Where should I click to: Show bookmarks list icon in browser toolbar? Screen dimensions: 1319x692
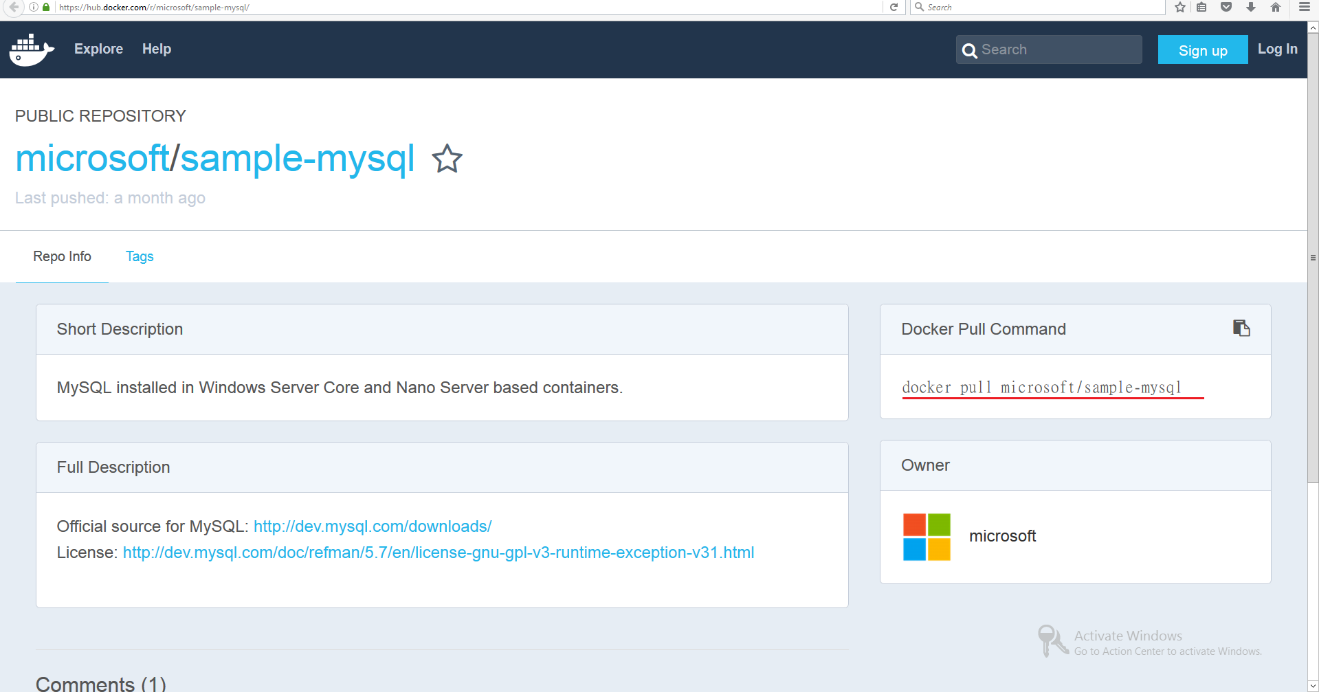click(1202, 7)
